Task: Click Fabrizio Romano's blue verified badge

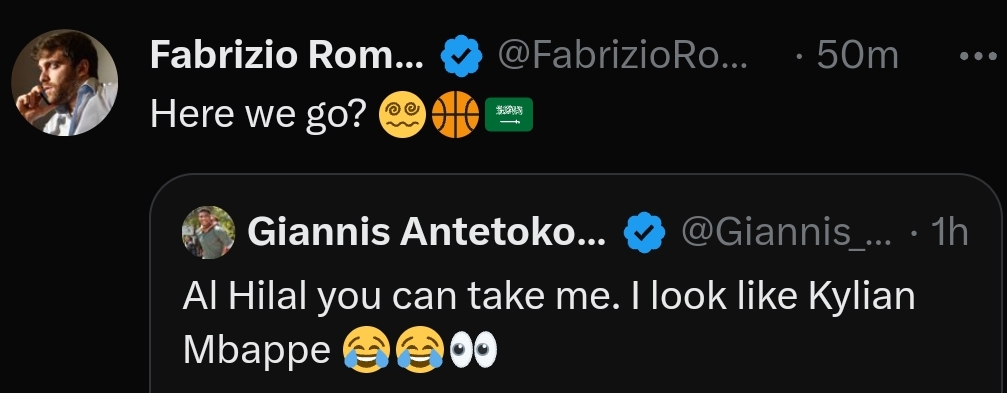Action: [462, 57]
